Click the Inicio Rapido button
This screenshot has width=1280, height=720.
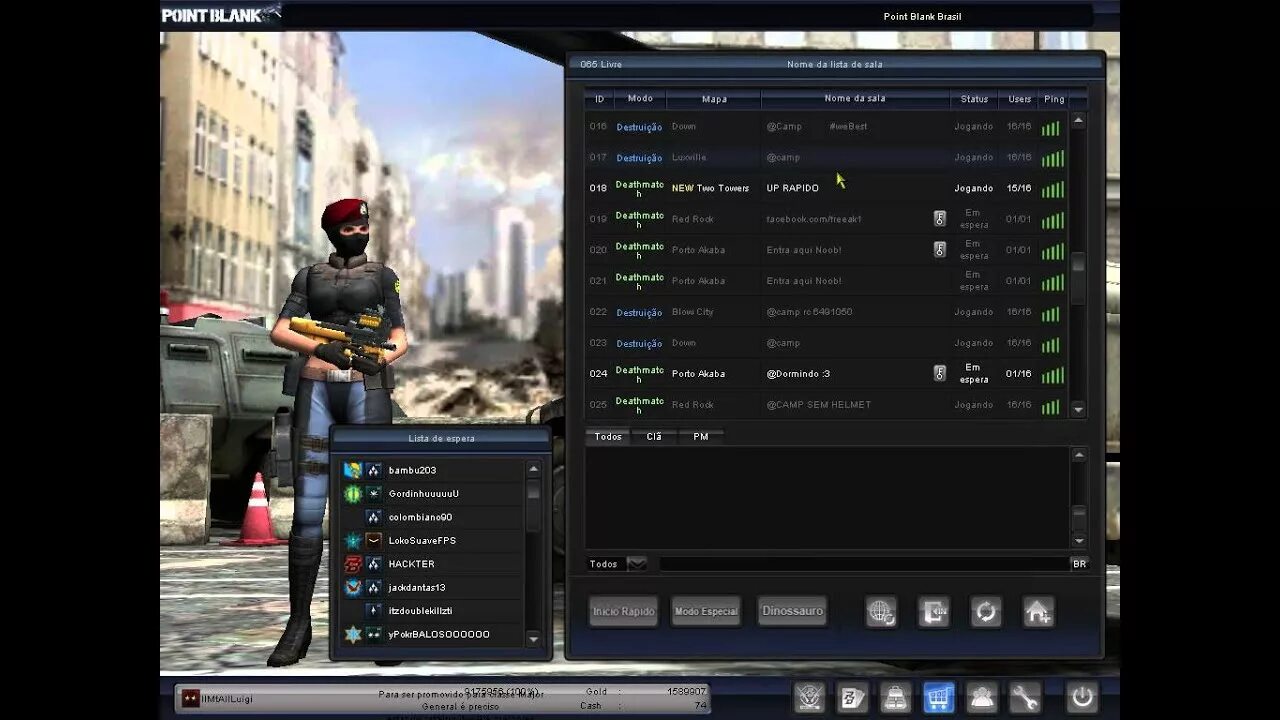click(x=624, y=611)
